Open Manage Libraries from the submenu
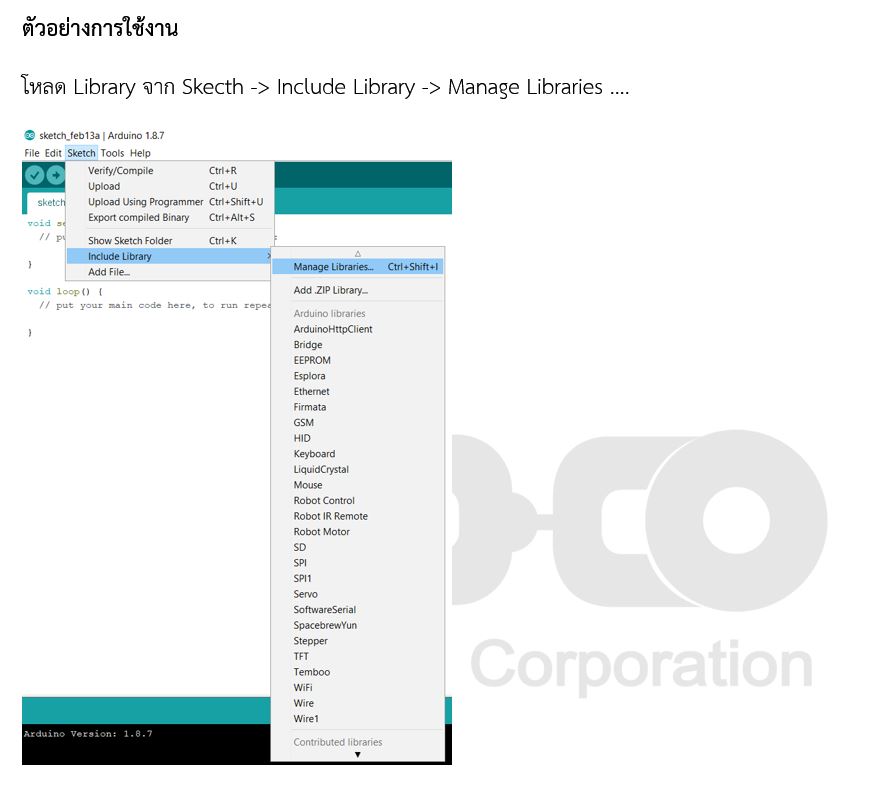This screenshot has height=786, width=873. 333,267
